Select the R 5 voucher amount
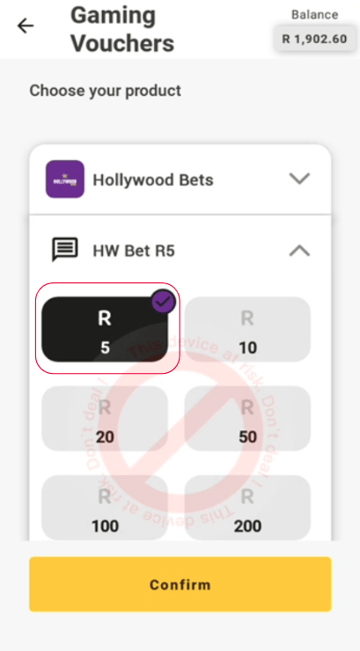The height and width of the screenshot is (651, 360). 105,329
